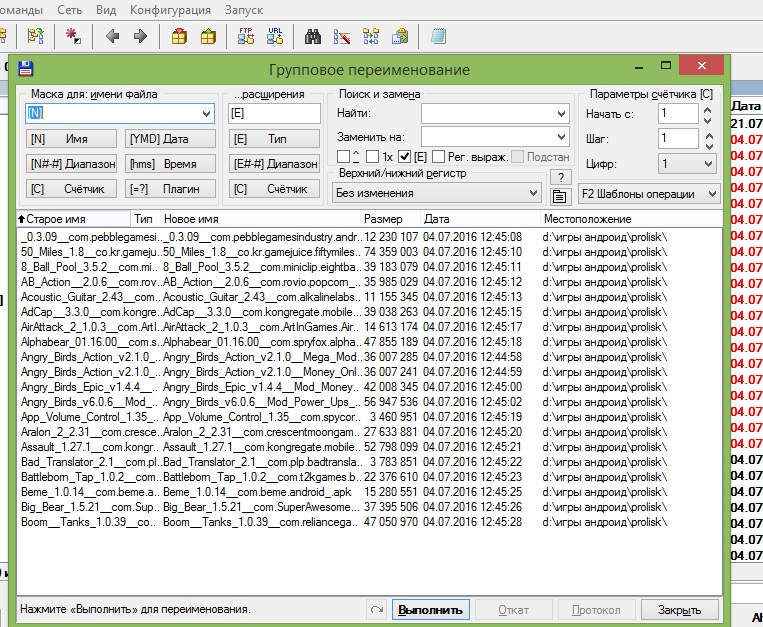Click the edit names list icon
Screen dimensions: 763x627
coord(560,197)
